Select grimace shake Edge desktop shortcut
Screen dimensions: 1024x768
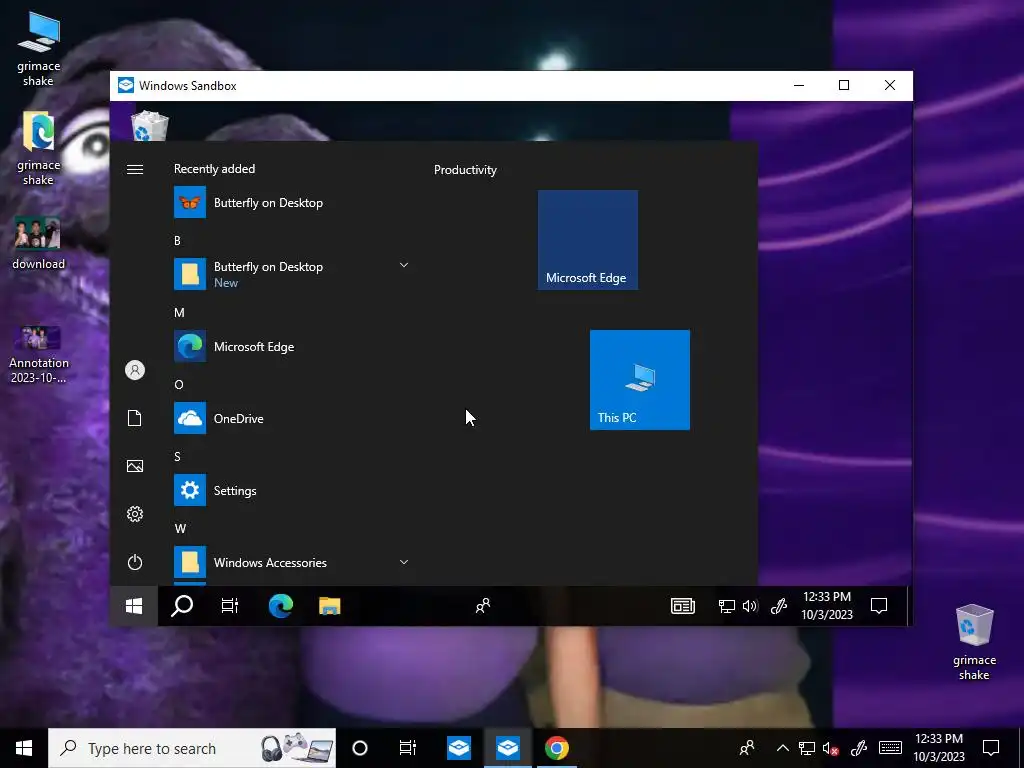click(x=39, y=148)
